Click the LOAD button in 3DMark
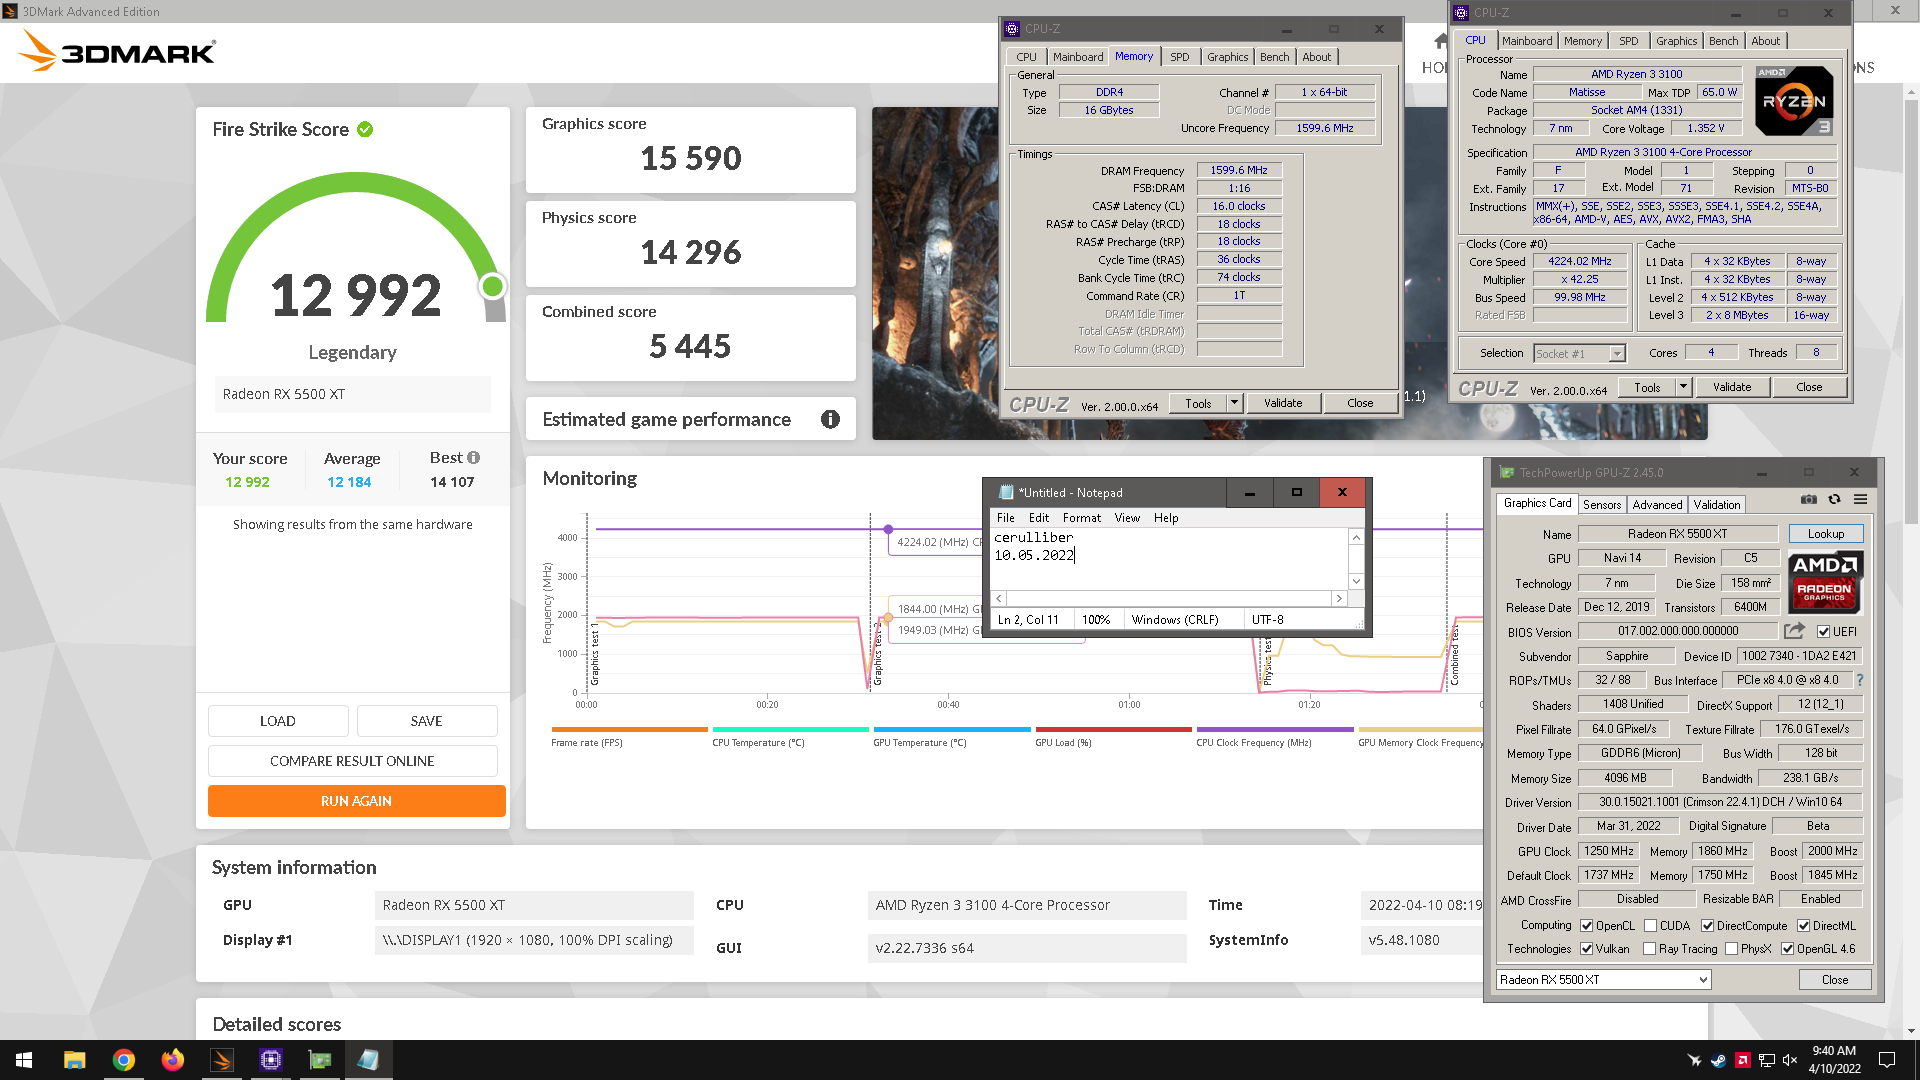The width and height of the screenshot is (1920, 1080). point(278,721)
